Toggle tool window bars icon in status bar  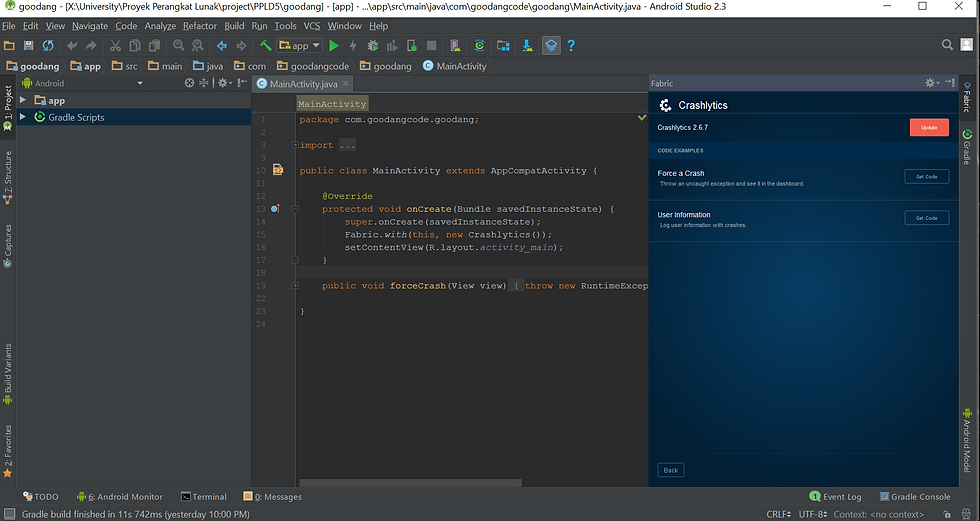point(9,514)
